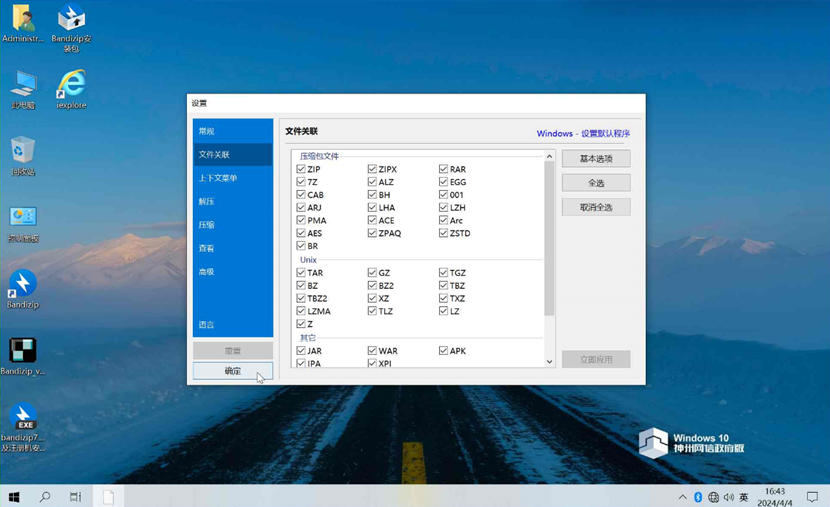
Task: Toggle the TAR checkbox under Unix
Action: (x=301, y=273)
